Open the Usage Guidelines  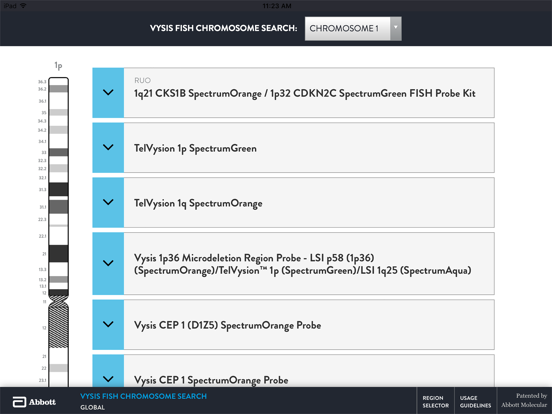475,401
